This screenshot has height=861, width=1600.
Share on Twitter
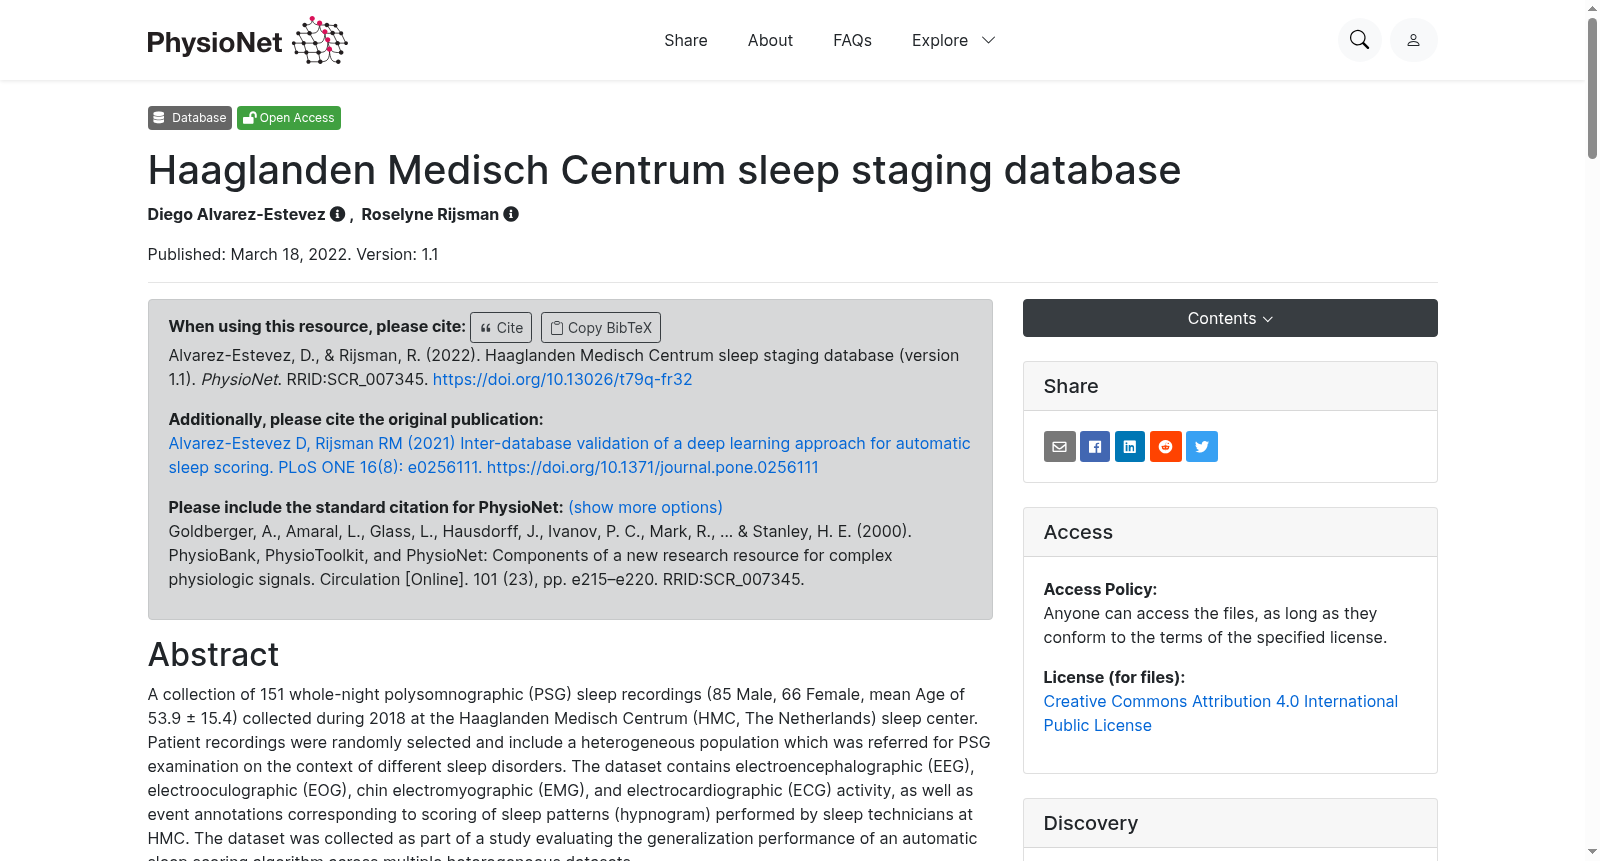click(x=1202, y=447)
